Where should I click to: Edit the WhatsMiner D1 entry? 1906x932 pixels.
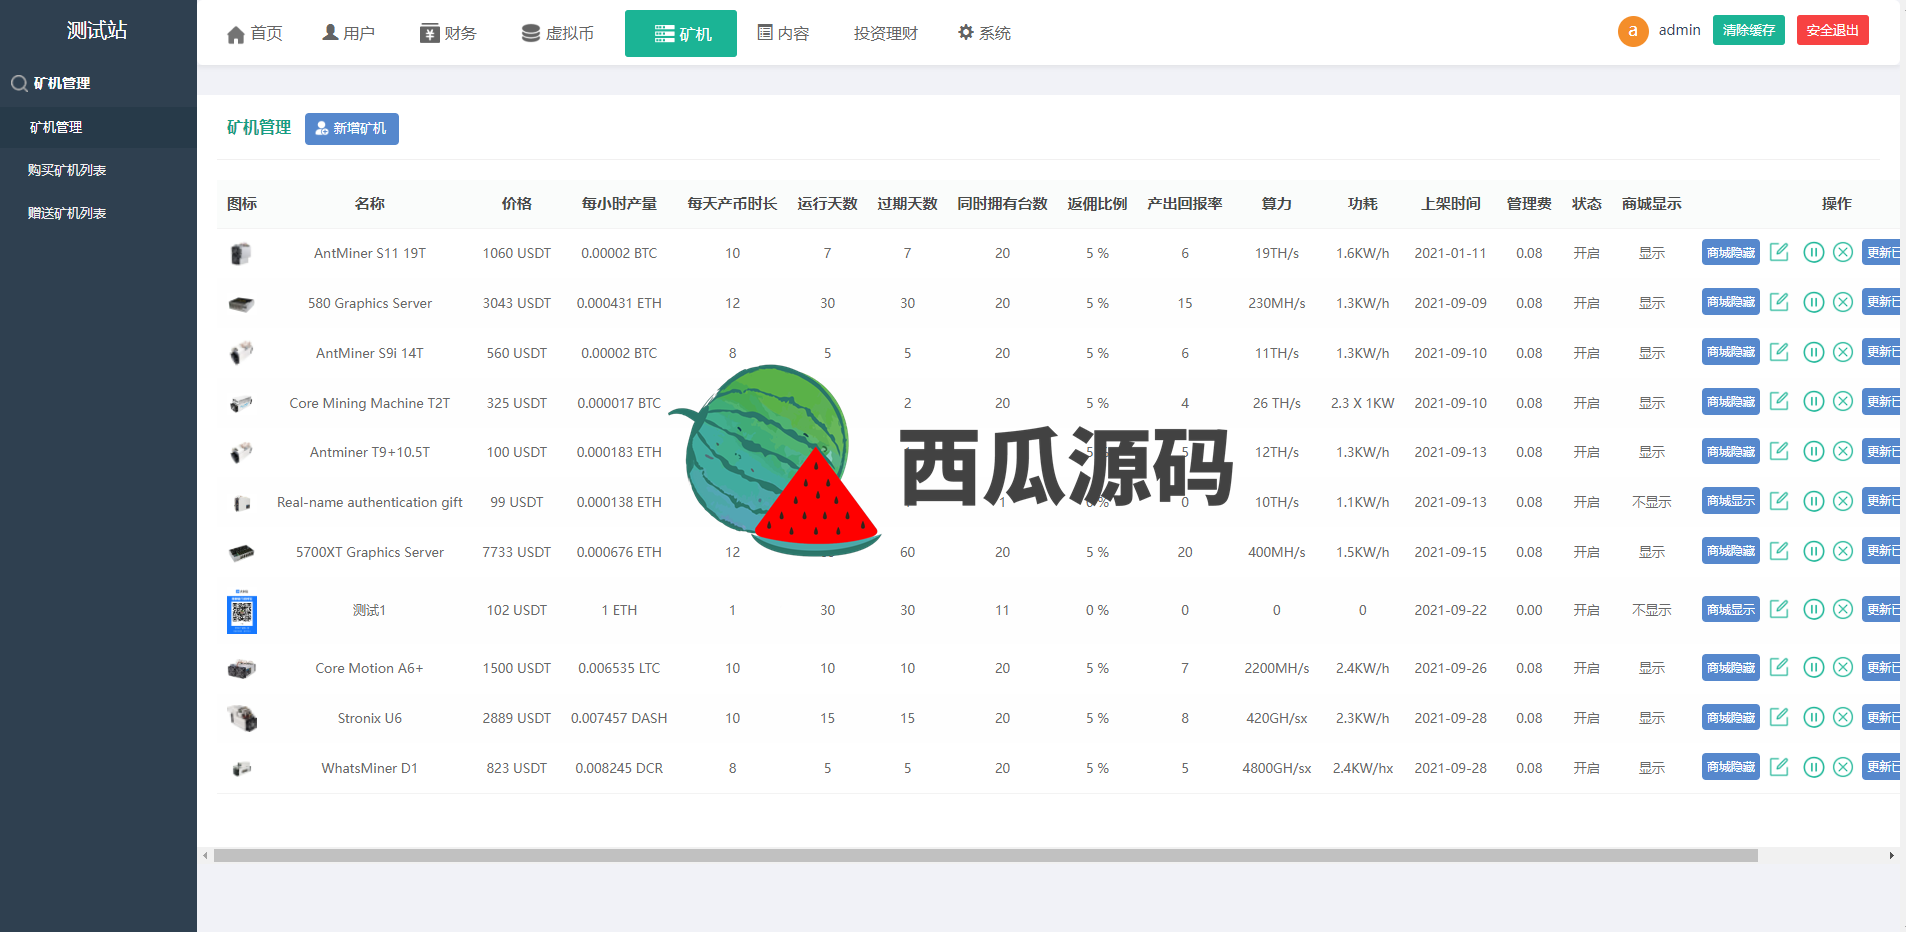pyautogui.click(x=1779, y=767)
